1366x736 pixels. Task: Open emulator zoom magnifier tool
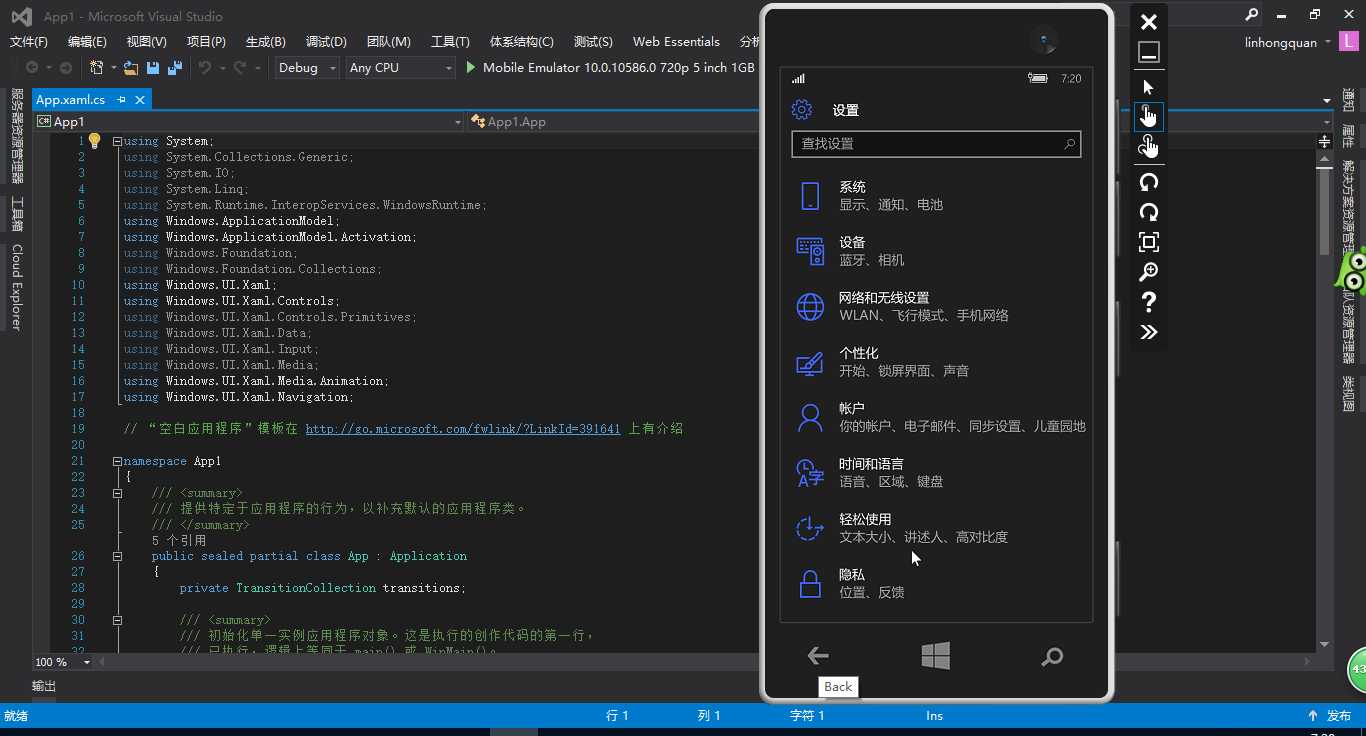pos(1149,272)
